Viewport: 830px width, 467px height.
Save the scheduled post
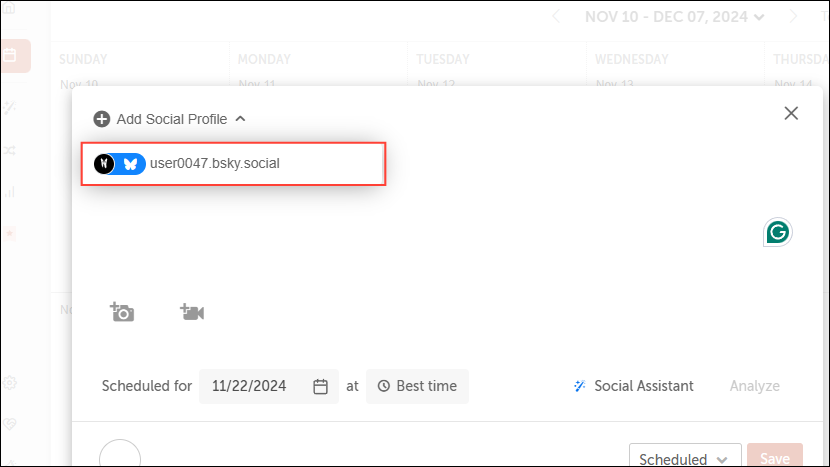point(774,456)
